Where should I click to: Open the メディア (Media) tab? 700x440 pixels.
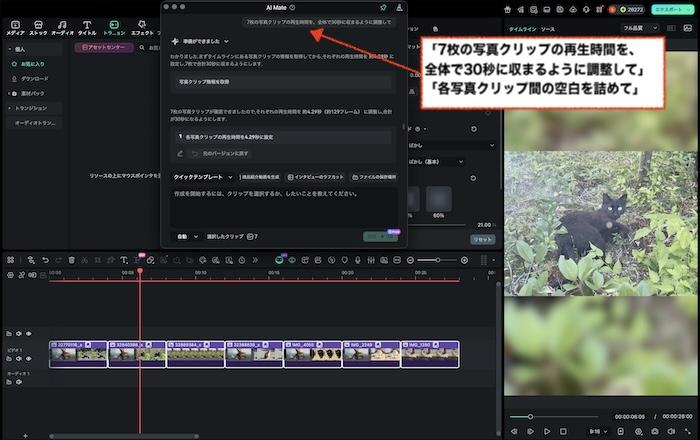[15, 28]
